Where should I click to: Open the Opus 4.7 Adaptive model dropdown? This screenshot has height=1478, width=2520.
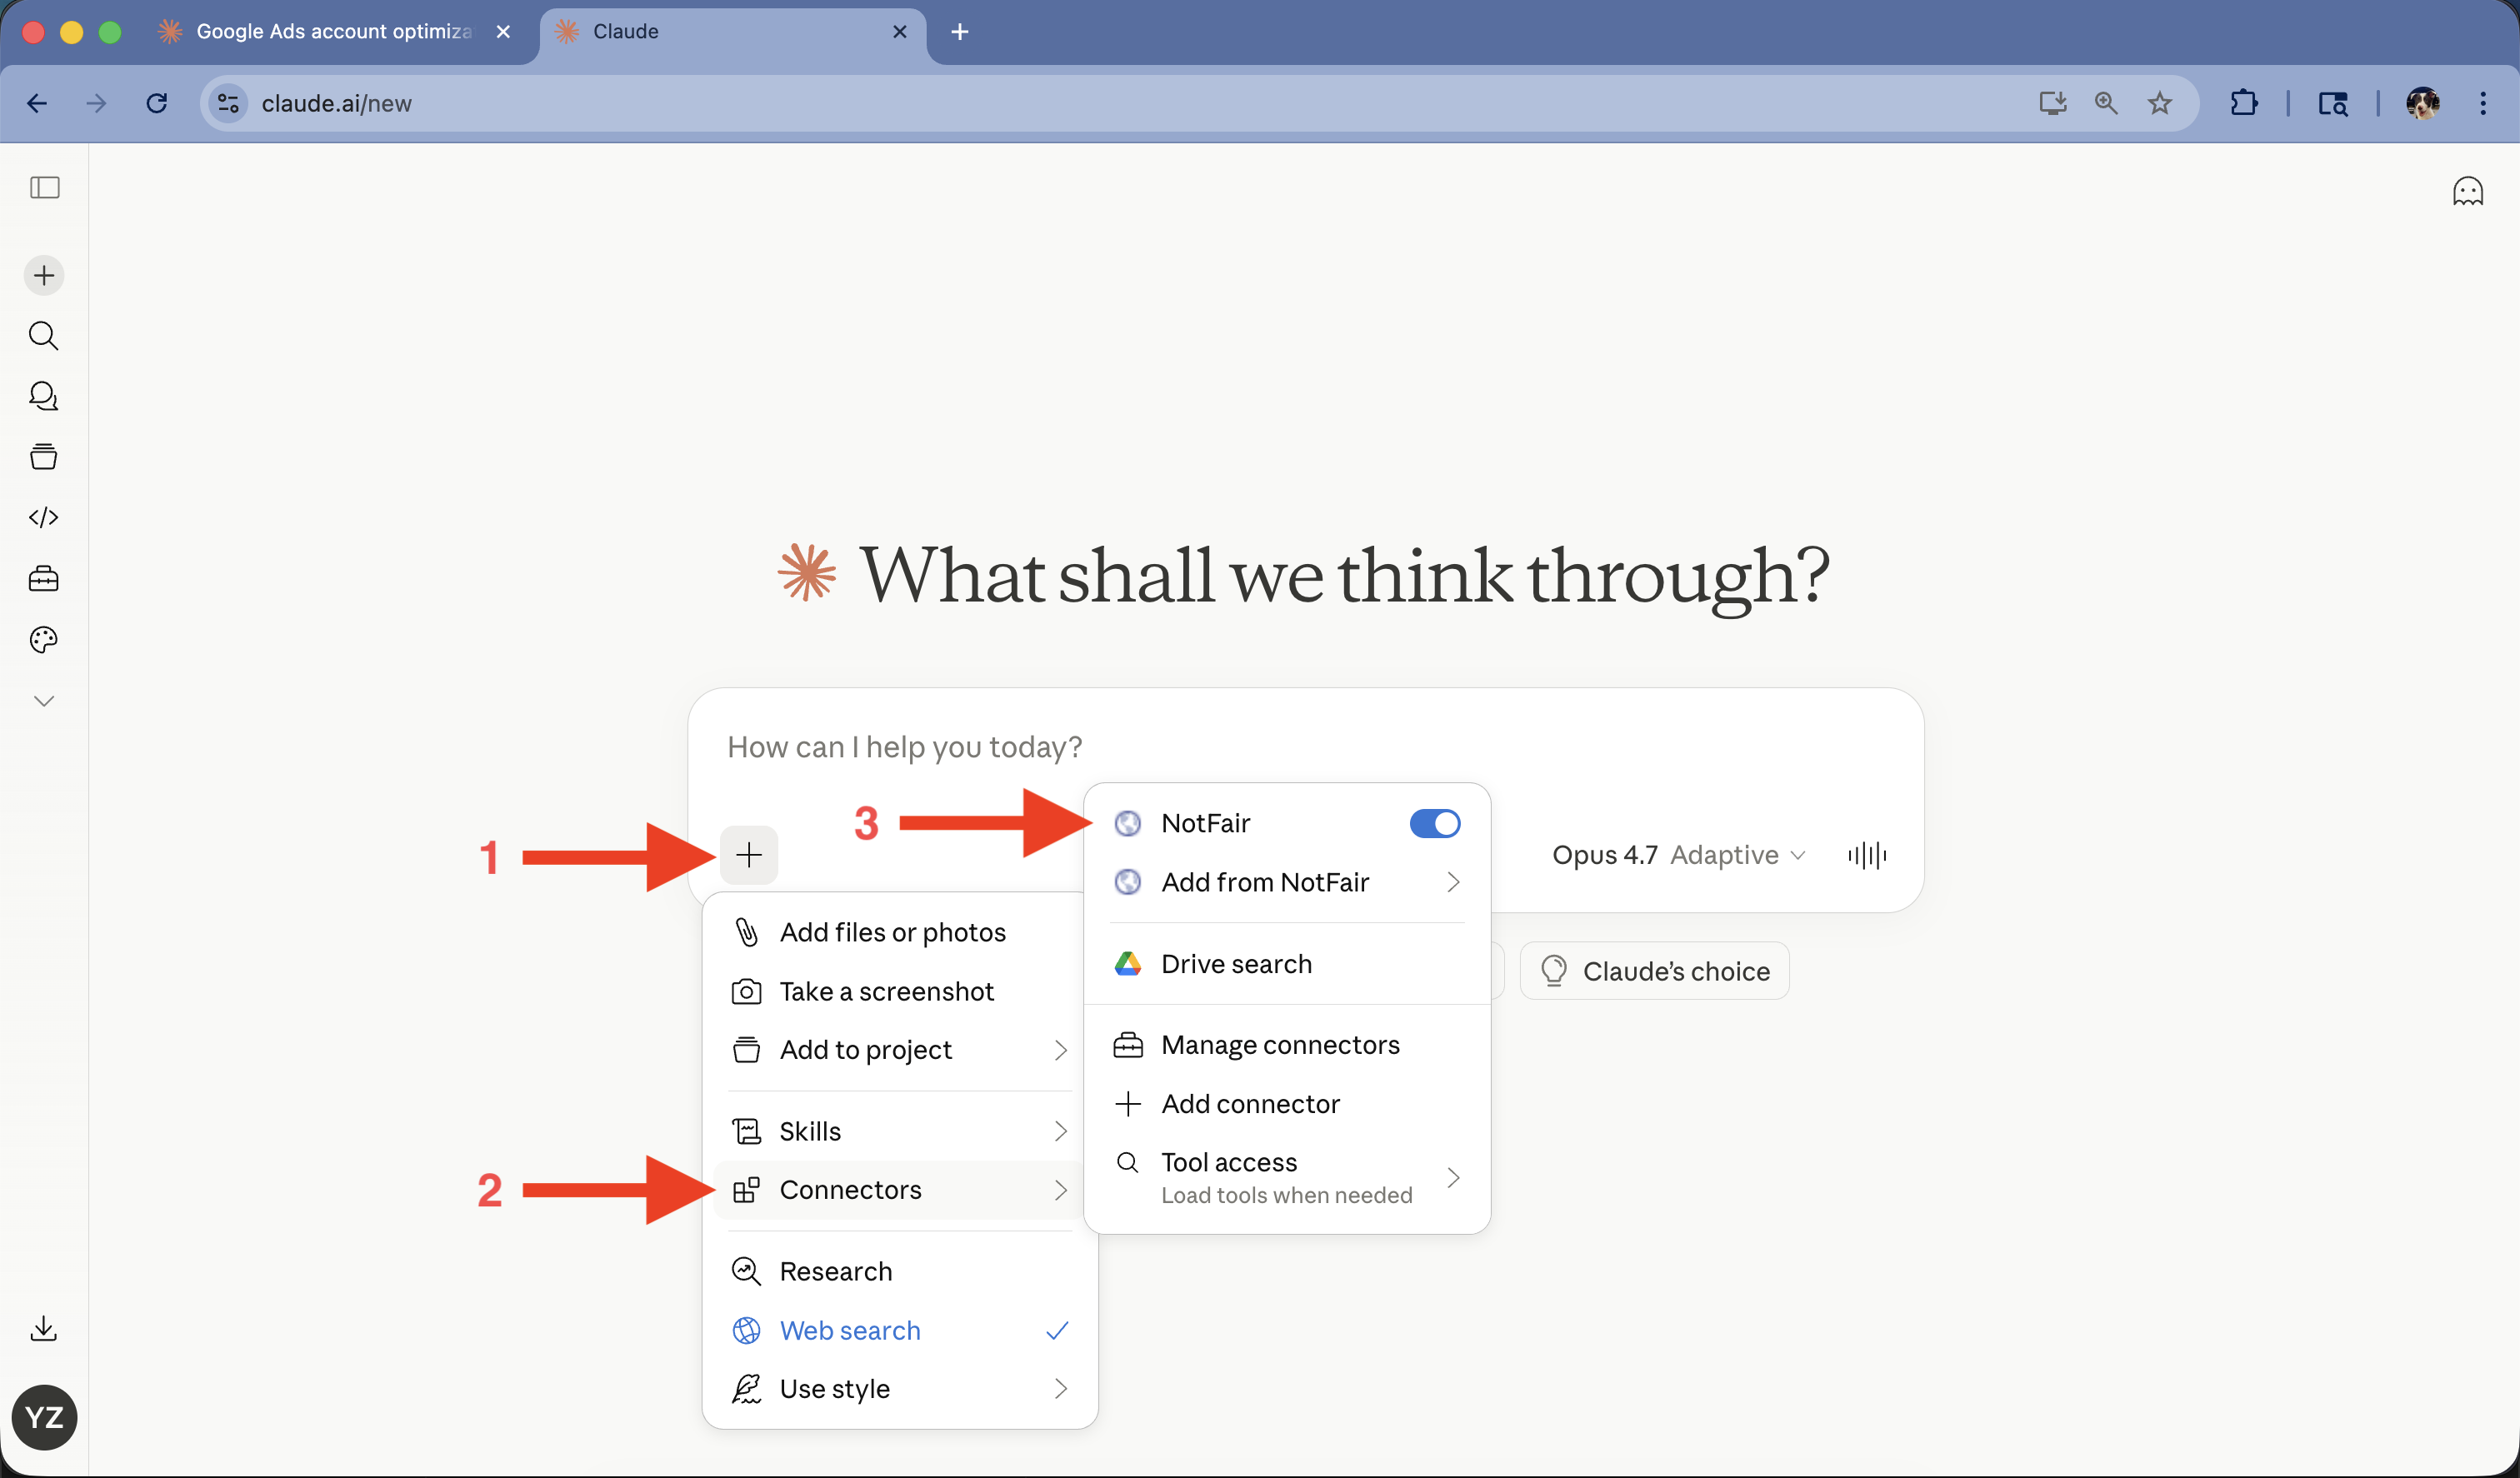click(1678, 855)
